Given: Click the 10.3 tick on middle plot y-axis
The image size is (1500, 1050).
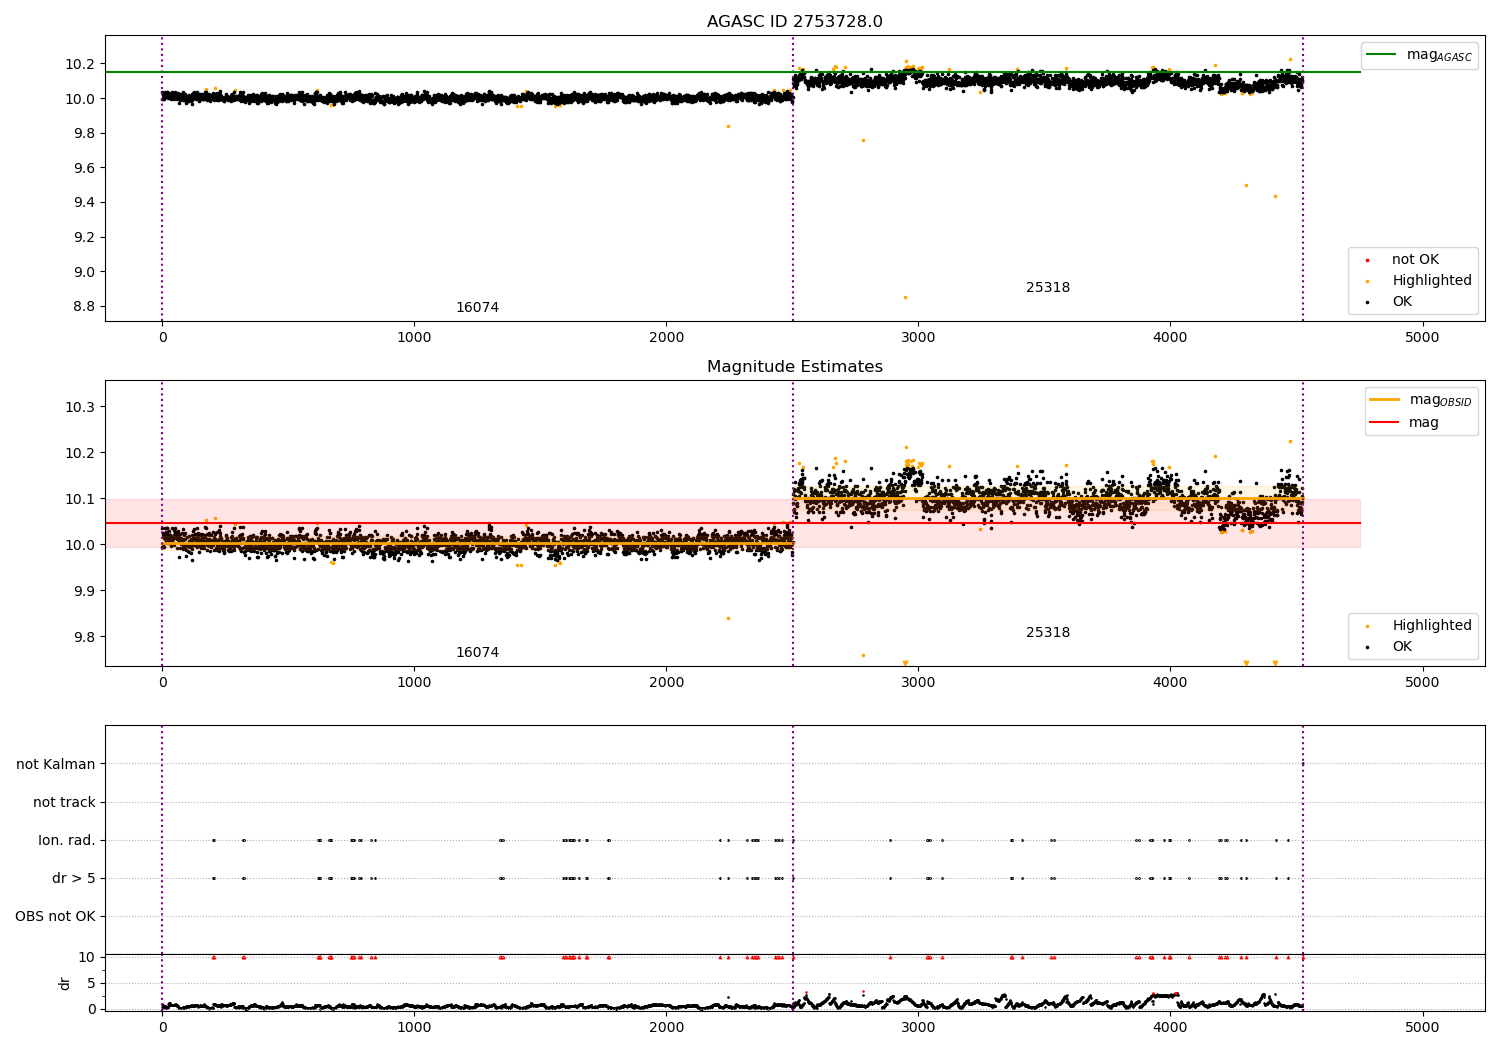Looking at the screenshot, I should point(80,407).
